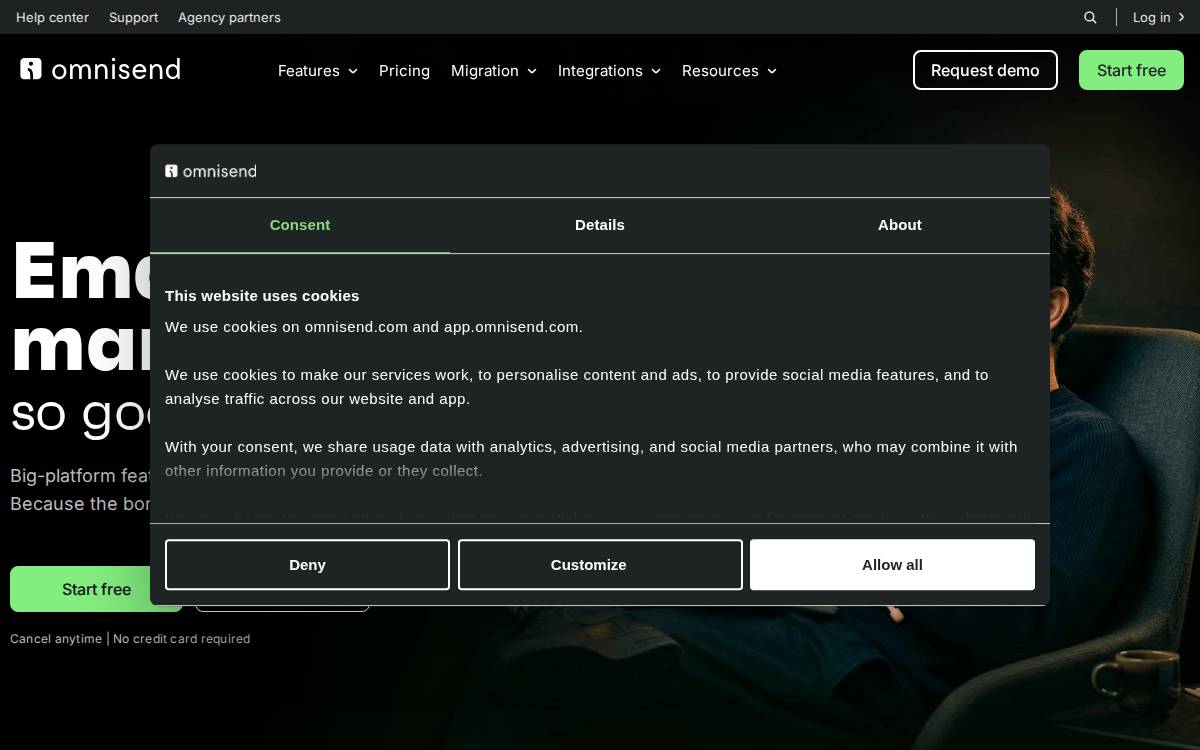Open the Pricing page
This screenshot has height=750, width=1200.
coord(404,71)
